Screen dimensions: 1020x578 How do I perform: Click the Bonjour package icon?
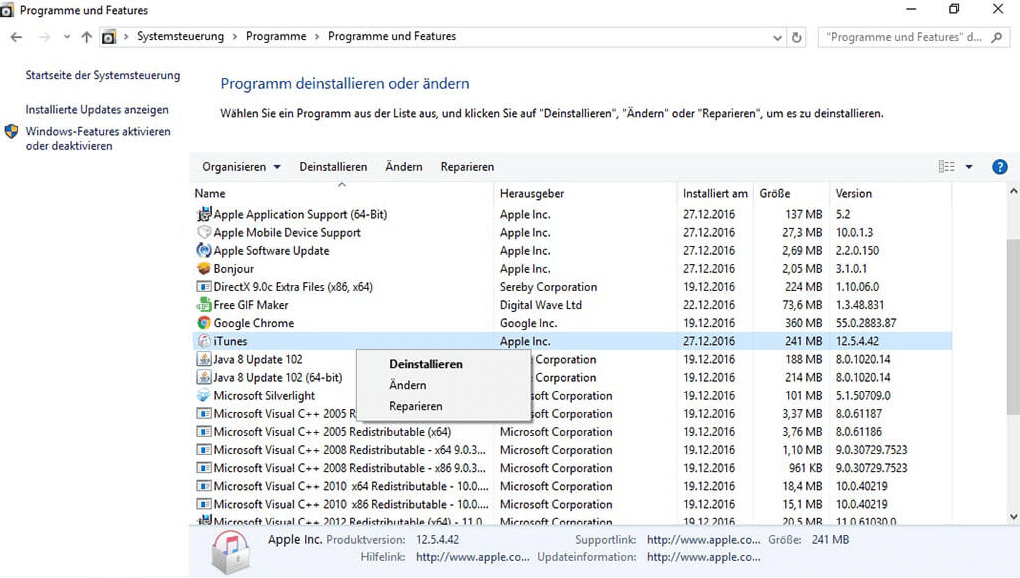[204, 269]
